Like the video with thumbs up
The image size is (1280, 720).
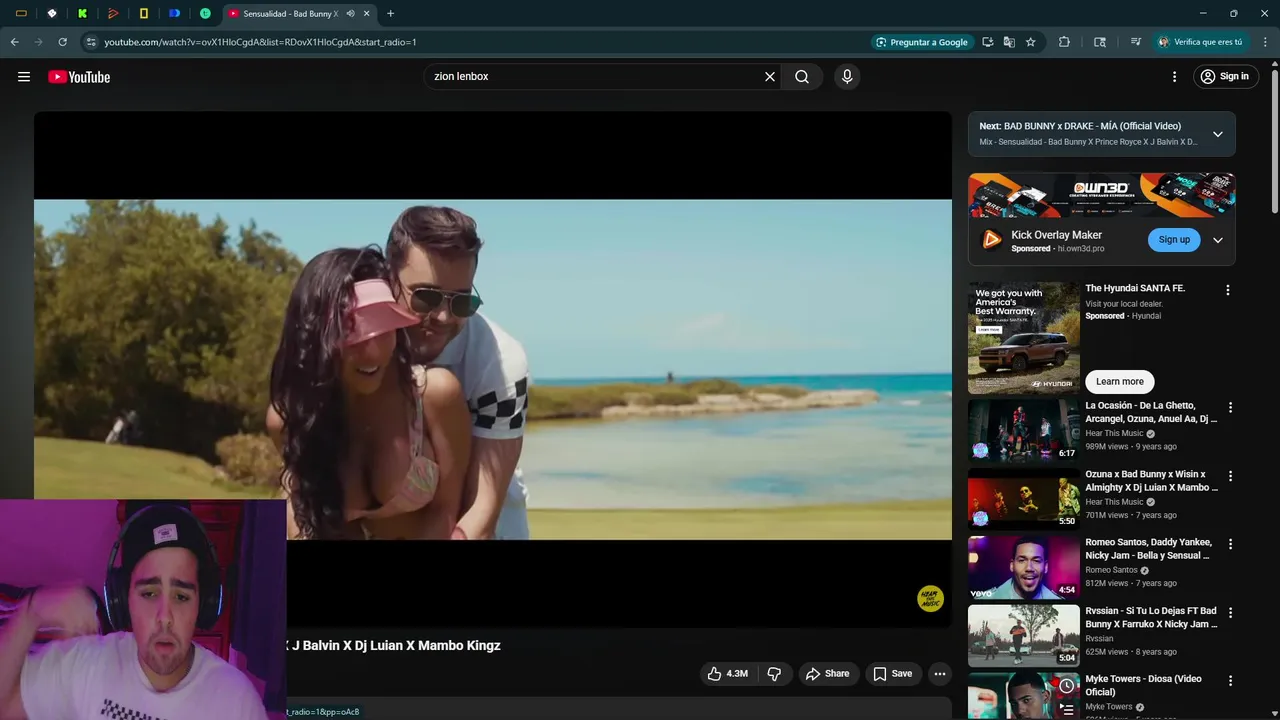coord(728,674)
